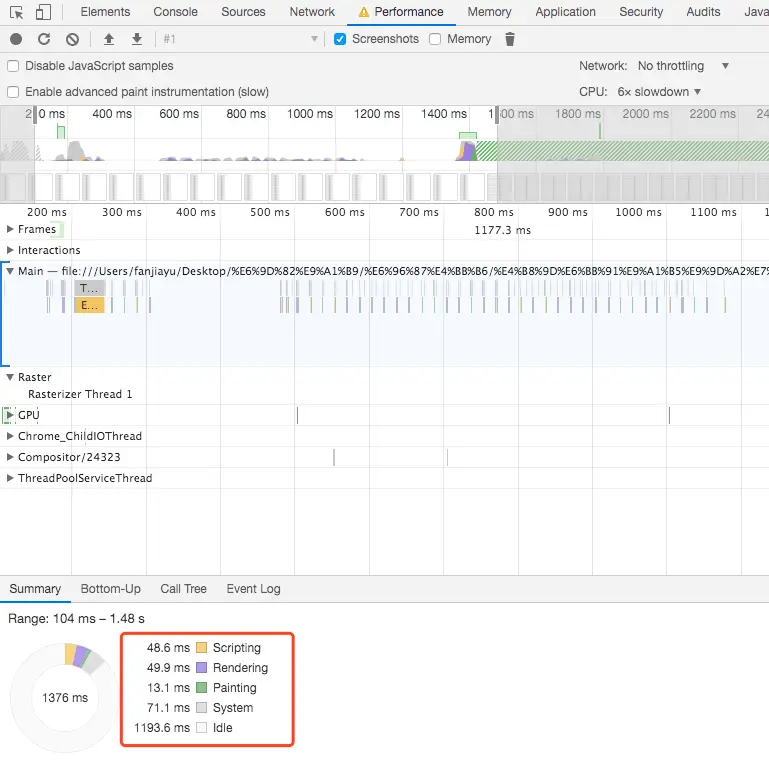Click the 71.1 ms System value
The height and width of the screenshot is (760, 769).
pyautogui.click(x=168, y=708)
